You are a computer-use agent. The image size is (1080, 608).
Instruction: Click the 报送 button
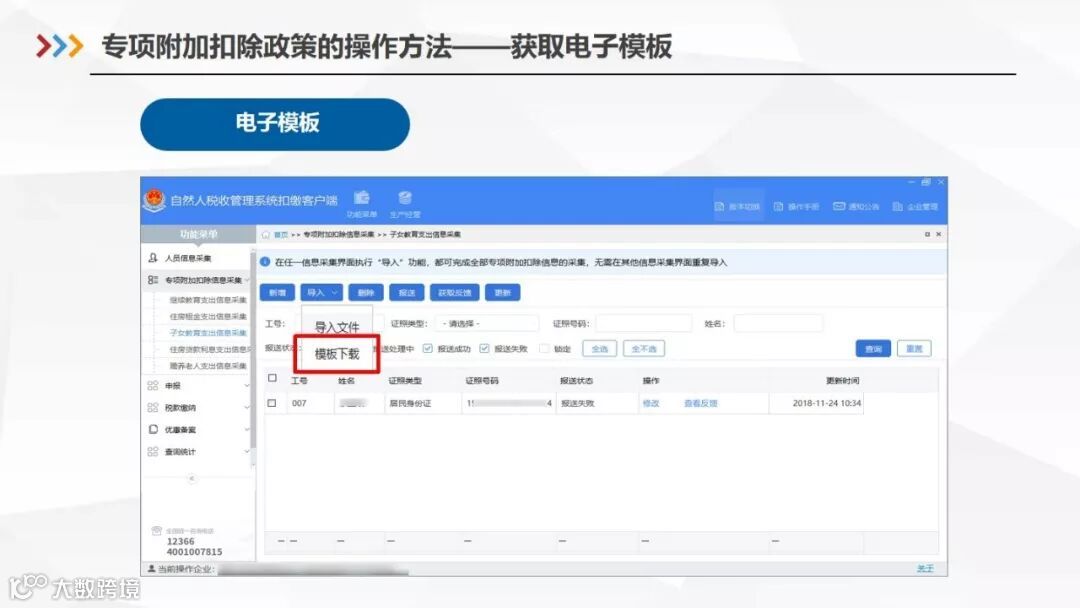pyautogui.click(x=406, y=293)
